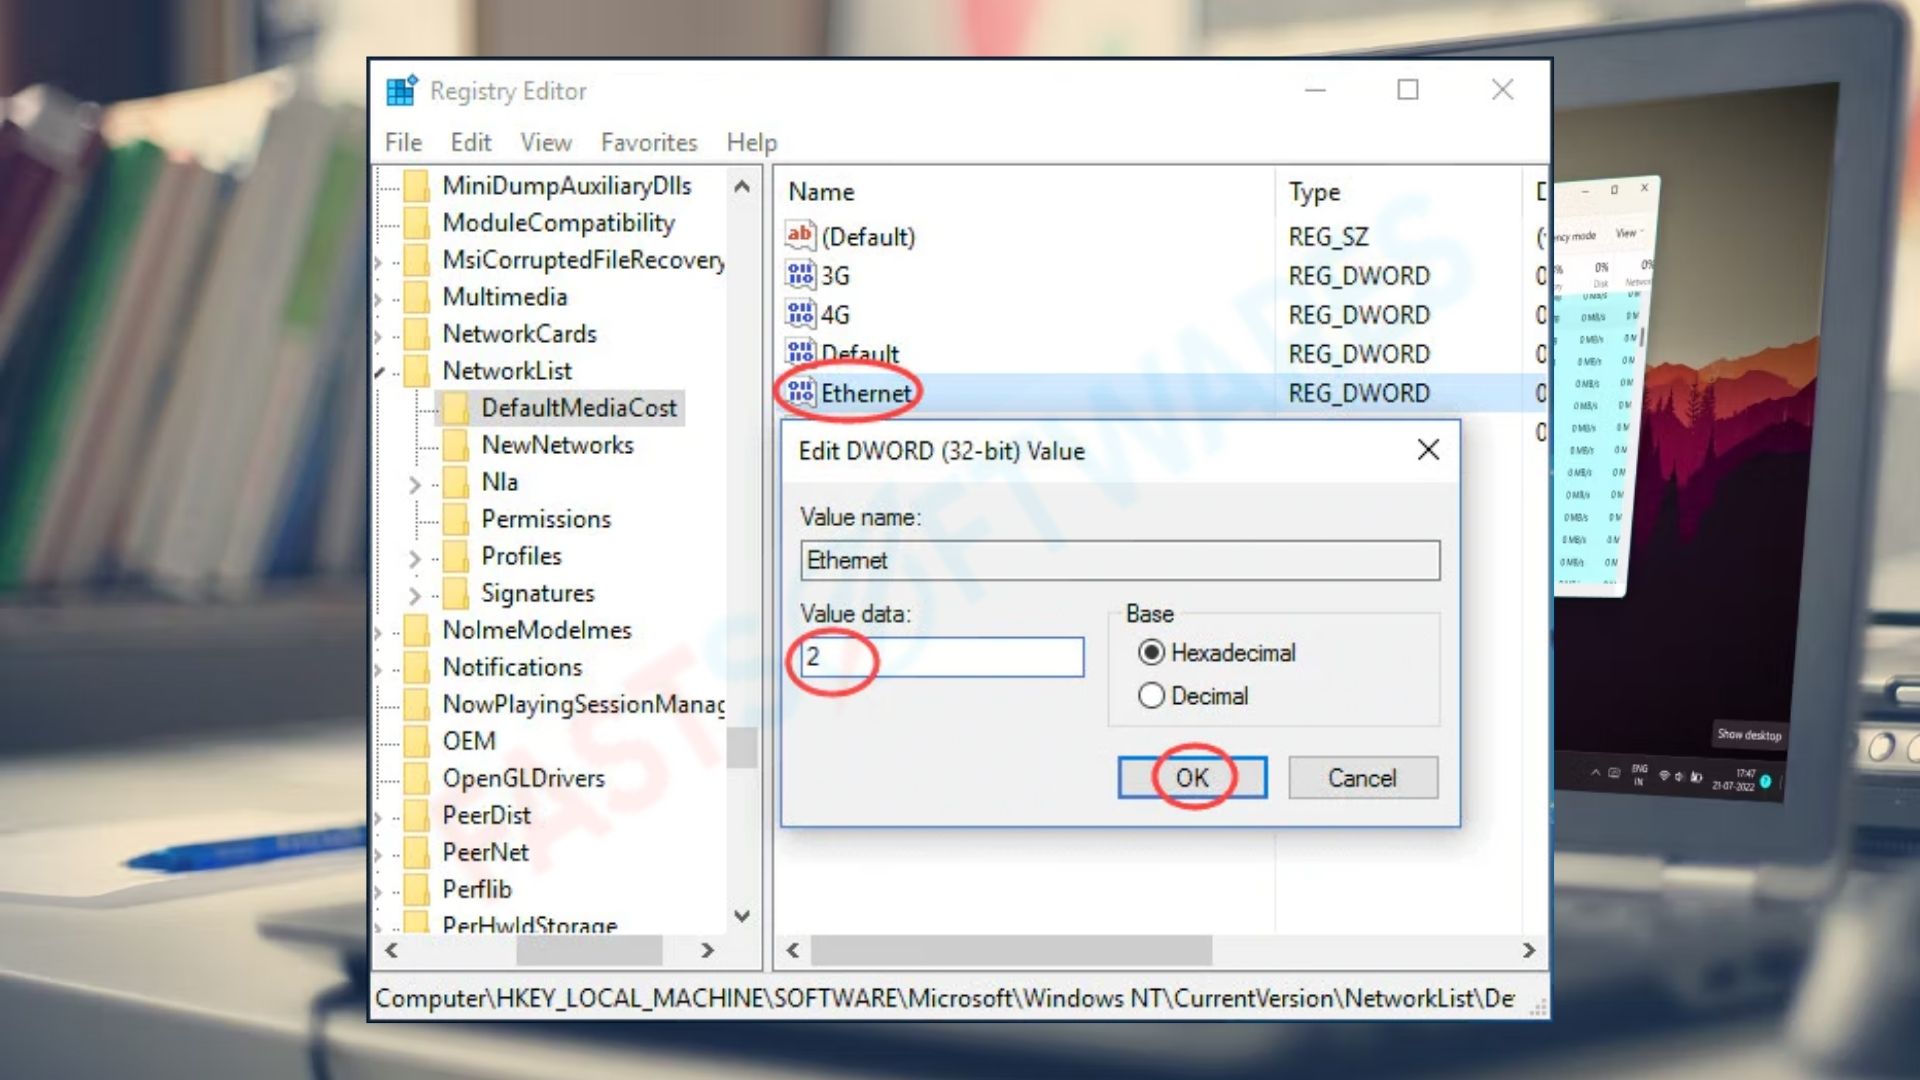Click the MsiCorruptedFileRecovery folder icon
Viewport: 1920px width, 1080px height.
417,260
